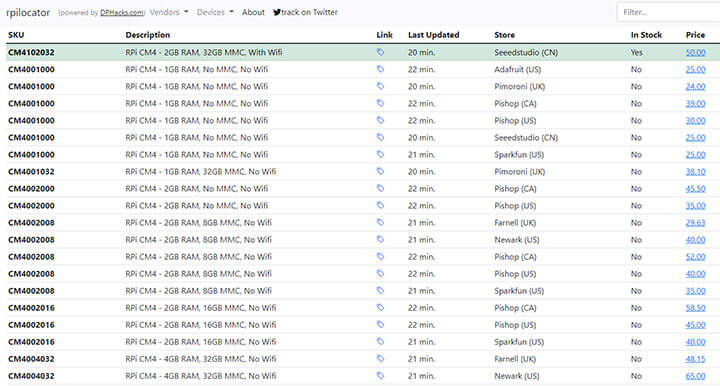Select the CM4102032 SKU cell
The image size is (720, 386).
(31, 52)
